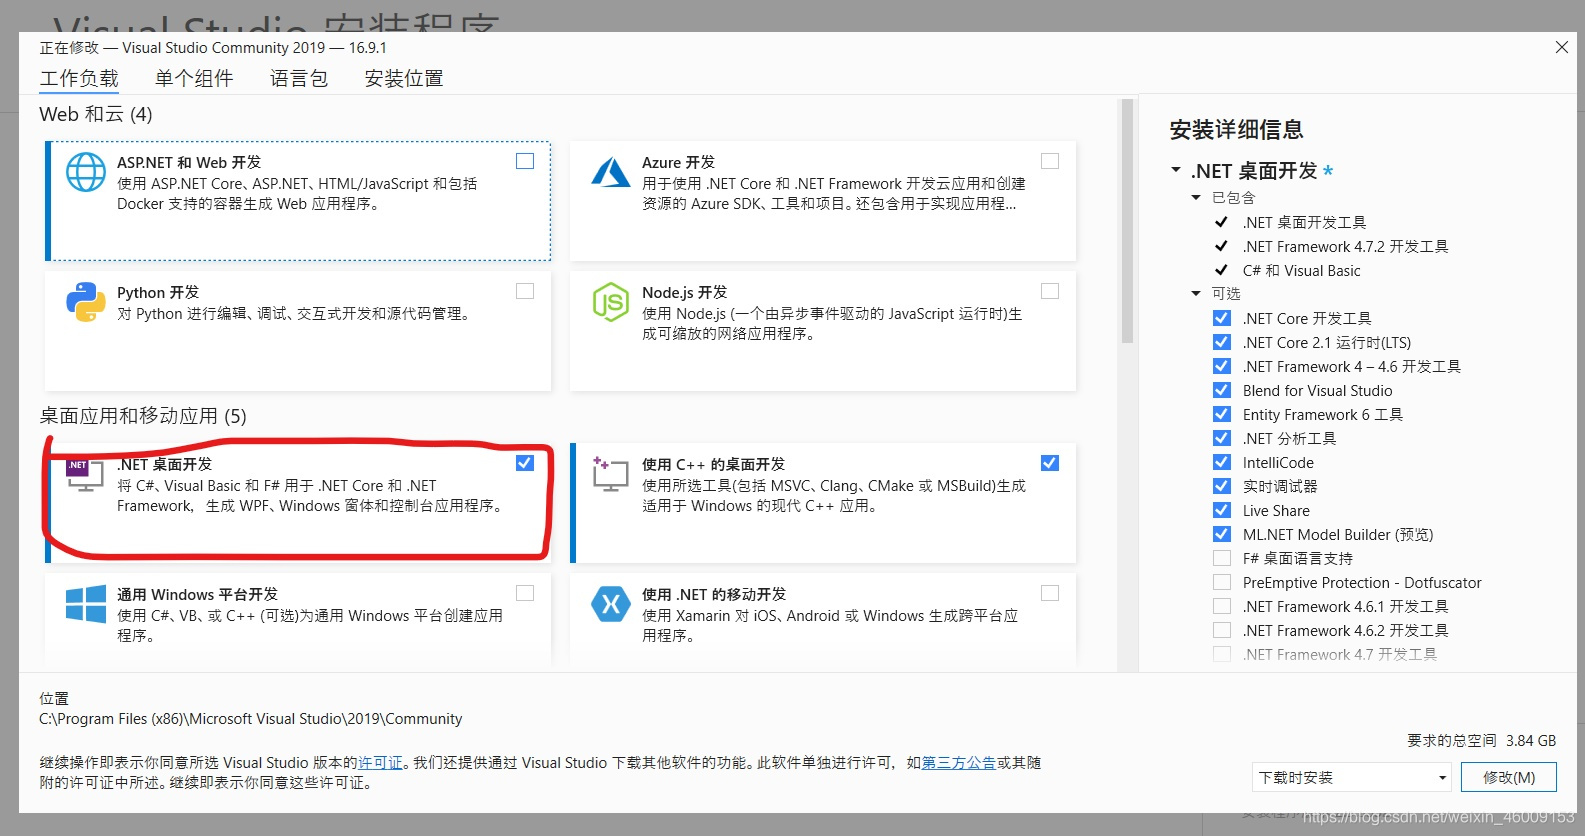Select the Python 开发 workload card title
1585x836 pixels.
pos(158,293)
